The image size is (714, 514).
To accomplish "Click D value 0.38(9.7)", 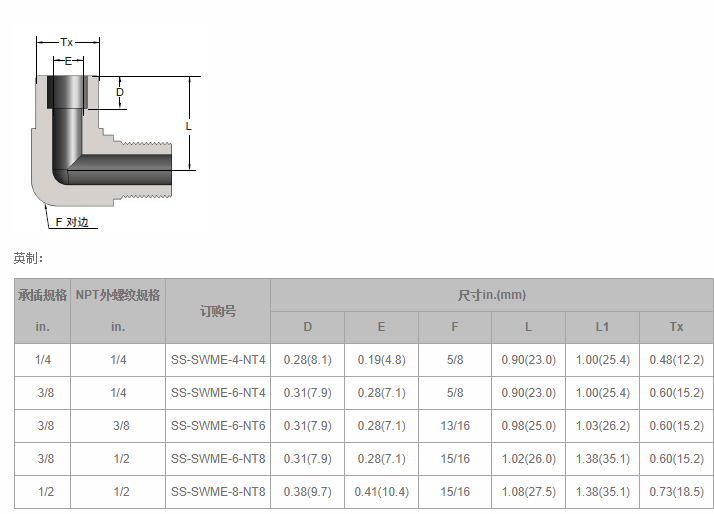I will pos(308,492).
